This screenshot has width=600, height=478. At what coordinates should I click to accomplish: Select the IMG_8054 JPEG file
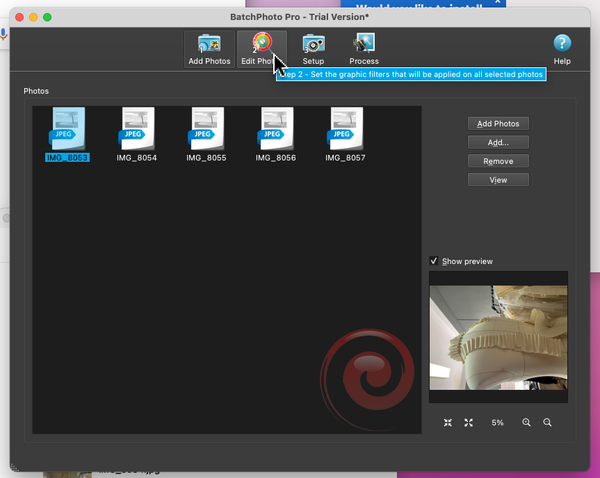(137, 129)
